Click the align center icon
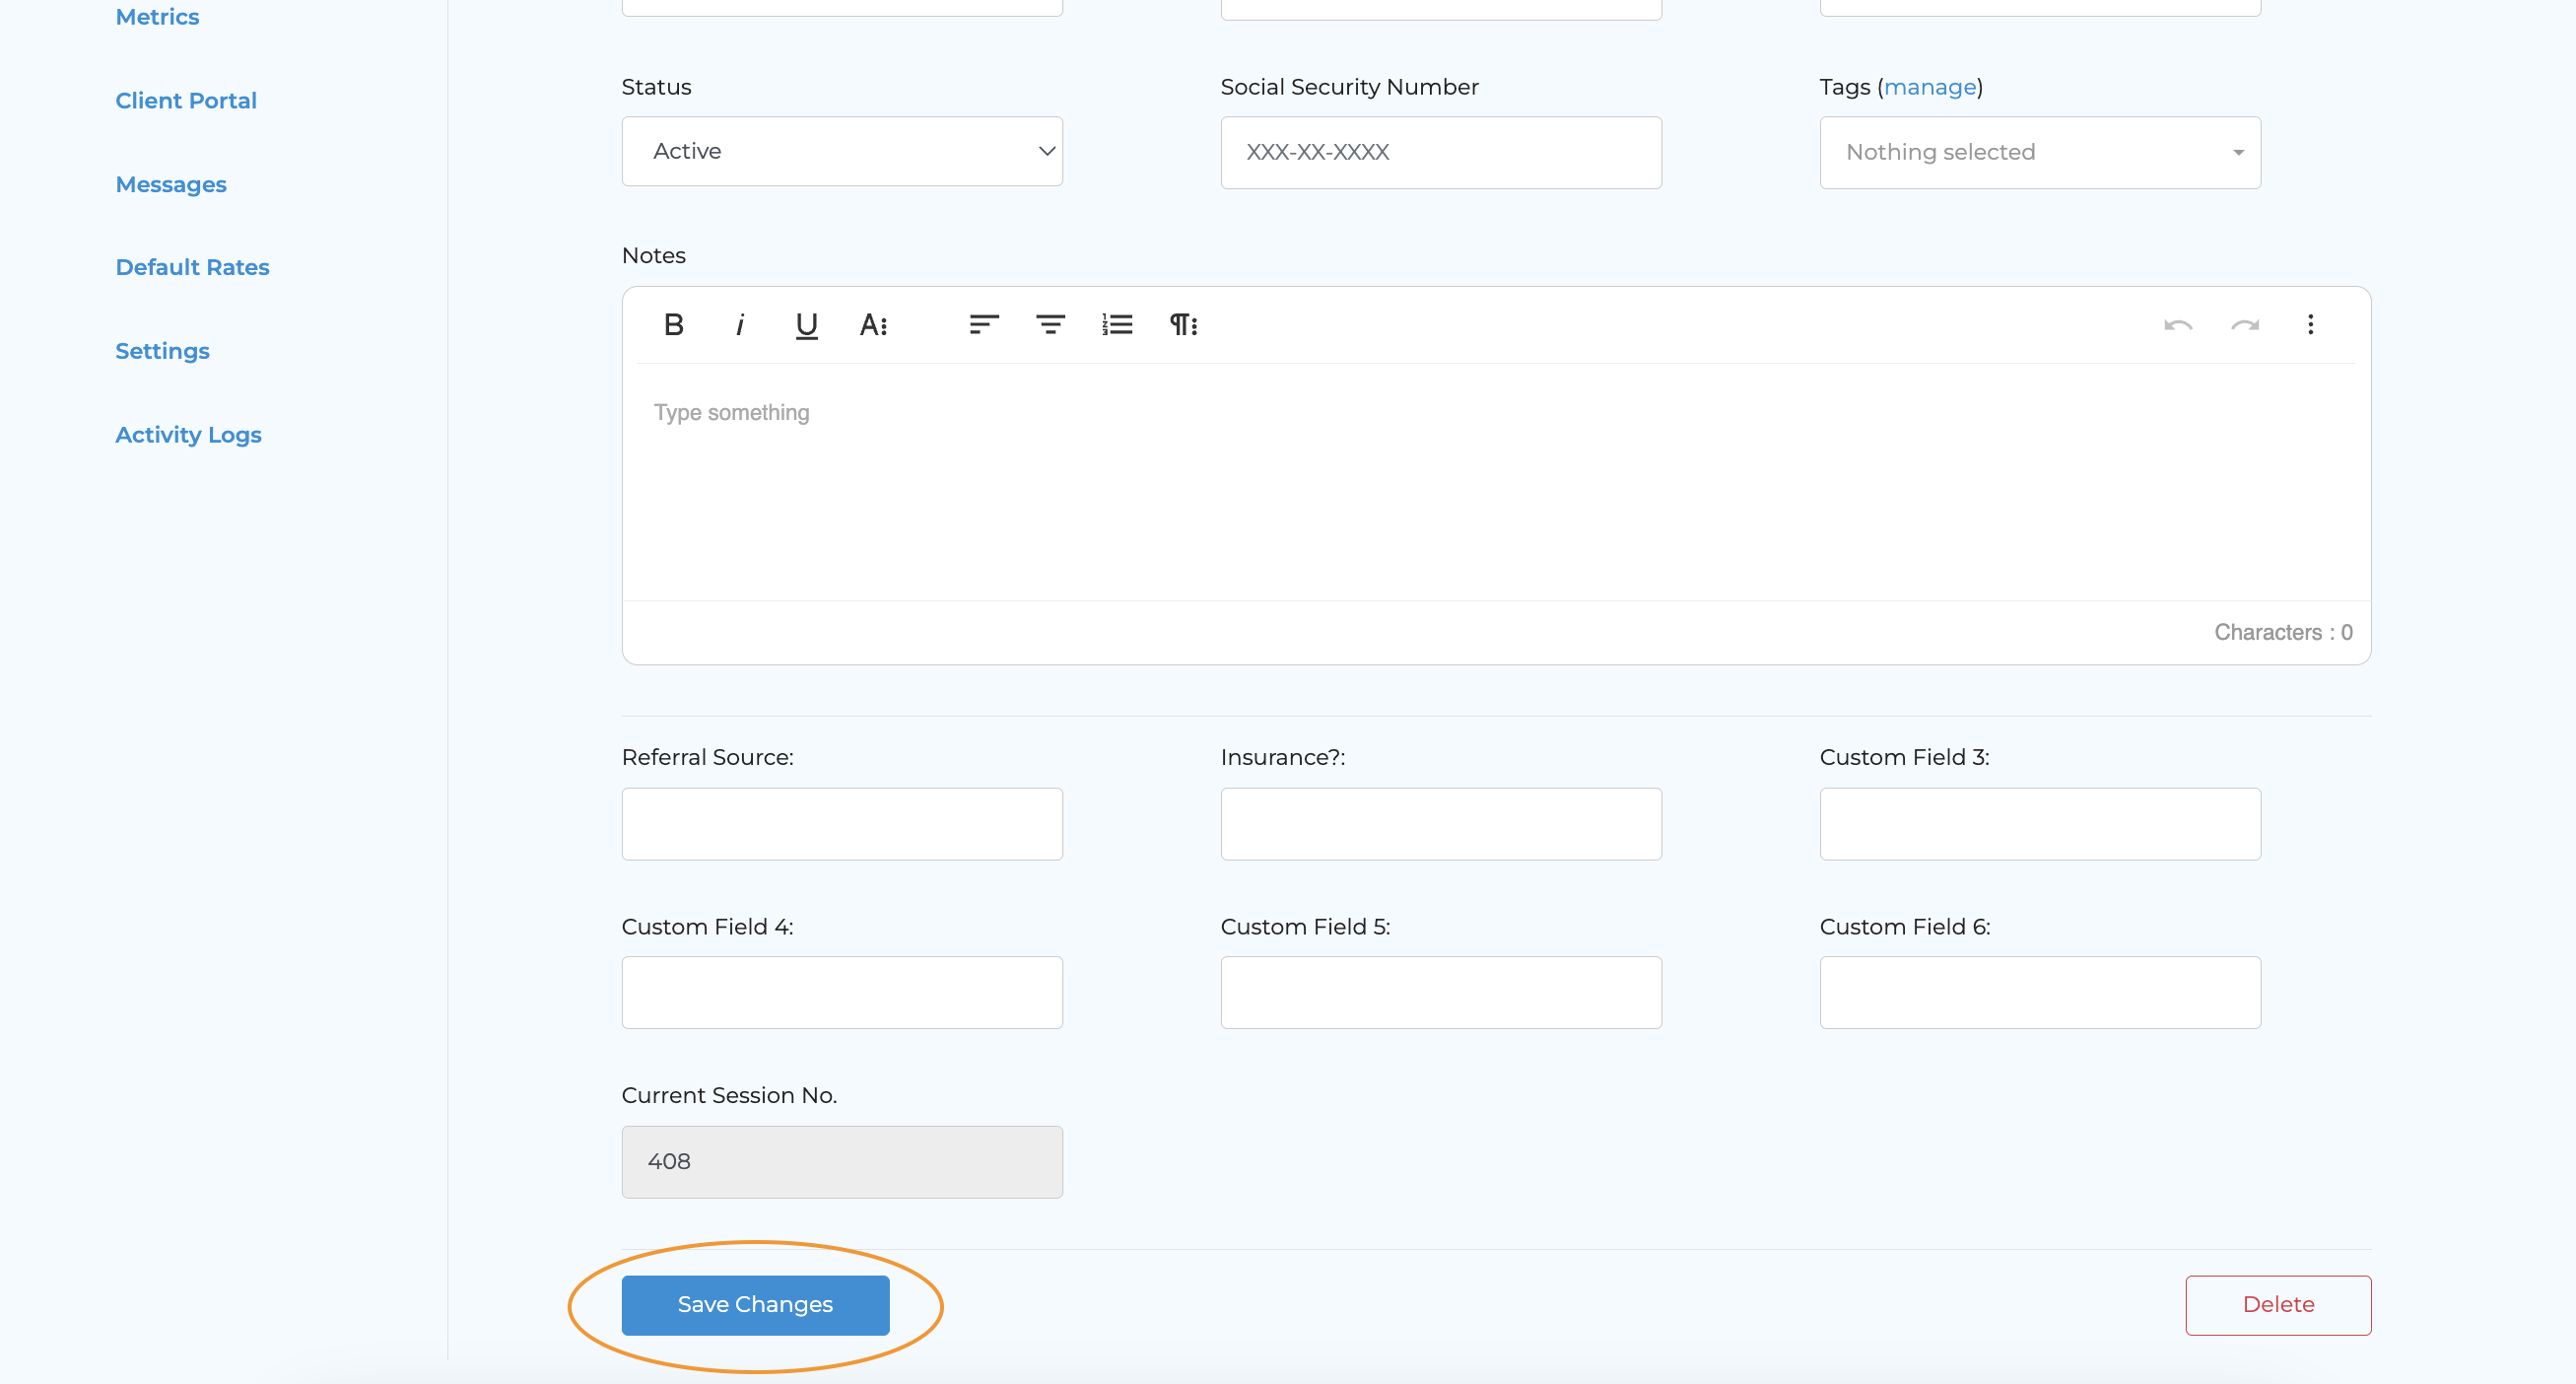 click(x=1050, y=324)
